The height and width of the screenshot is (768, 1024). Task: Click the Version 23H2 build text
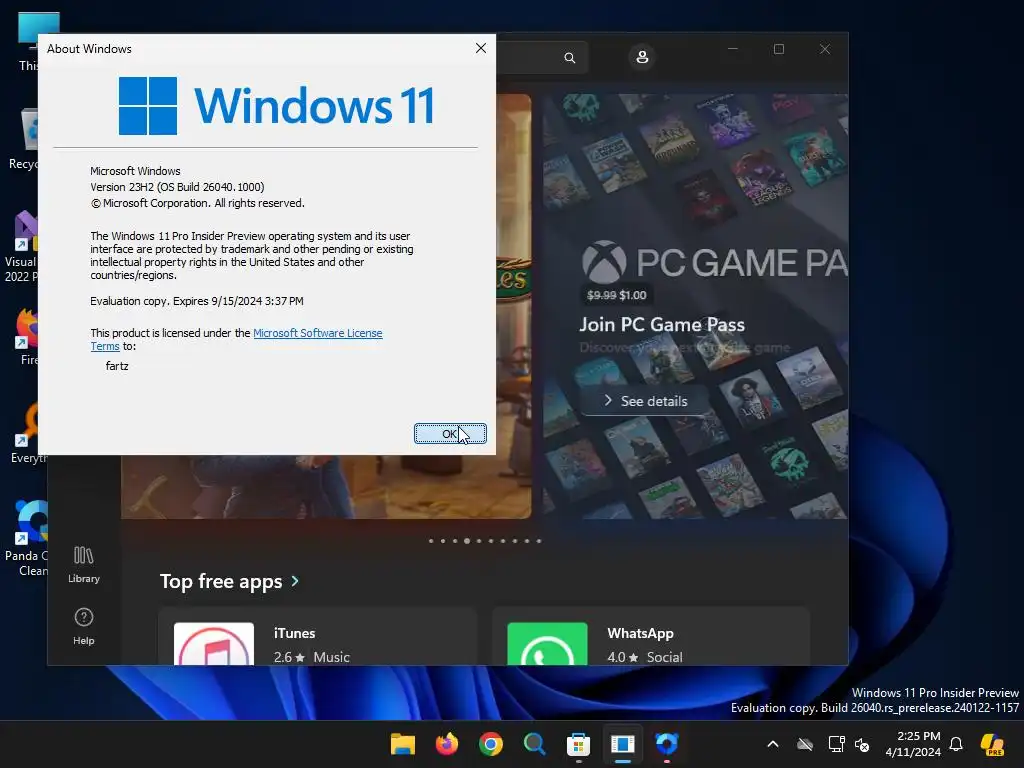coord(177,187)
